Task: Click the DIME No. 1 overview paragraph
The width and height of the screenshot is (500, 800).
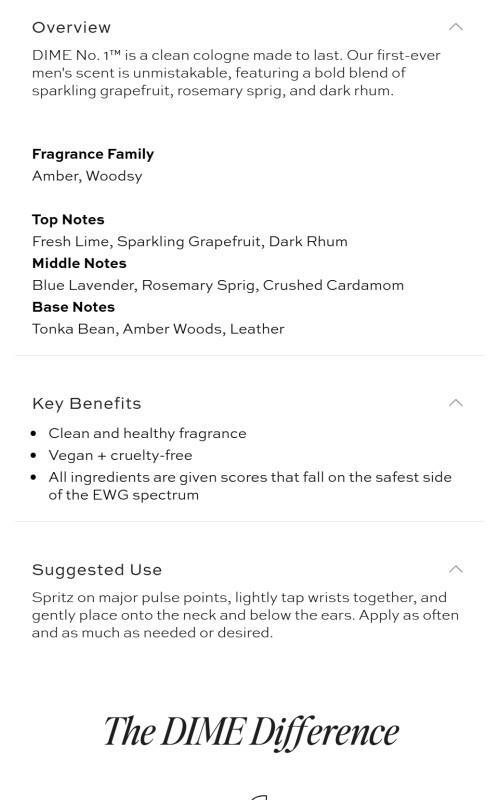Action: coord(236,73)
